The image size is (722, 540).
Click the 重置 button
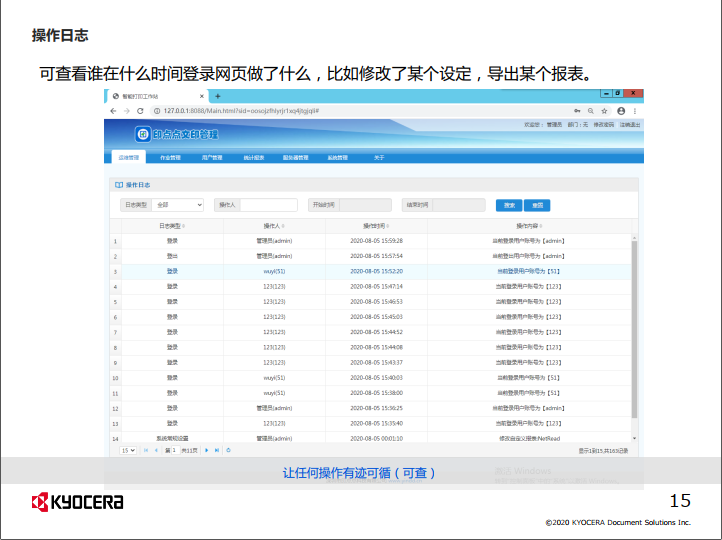coord(537,205)
